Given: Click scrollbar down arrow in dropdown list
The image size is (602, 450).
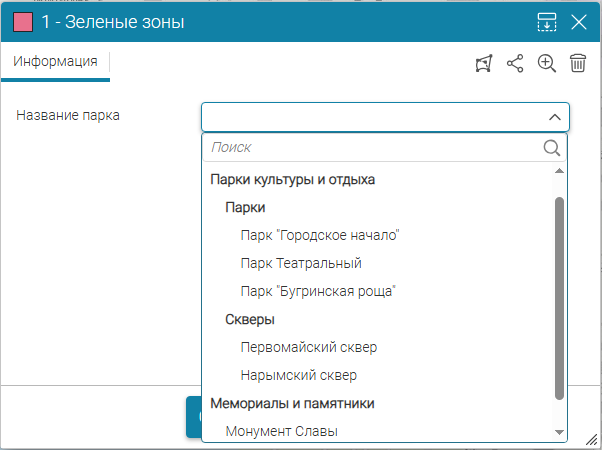Looking at the screenshot, I should point(560,433).
